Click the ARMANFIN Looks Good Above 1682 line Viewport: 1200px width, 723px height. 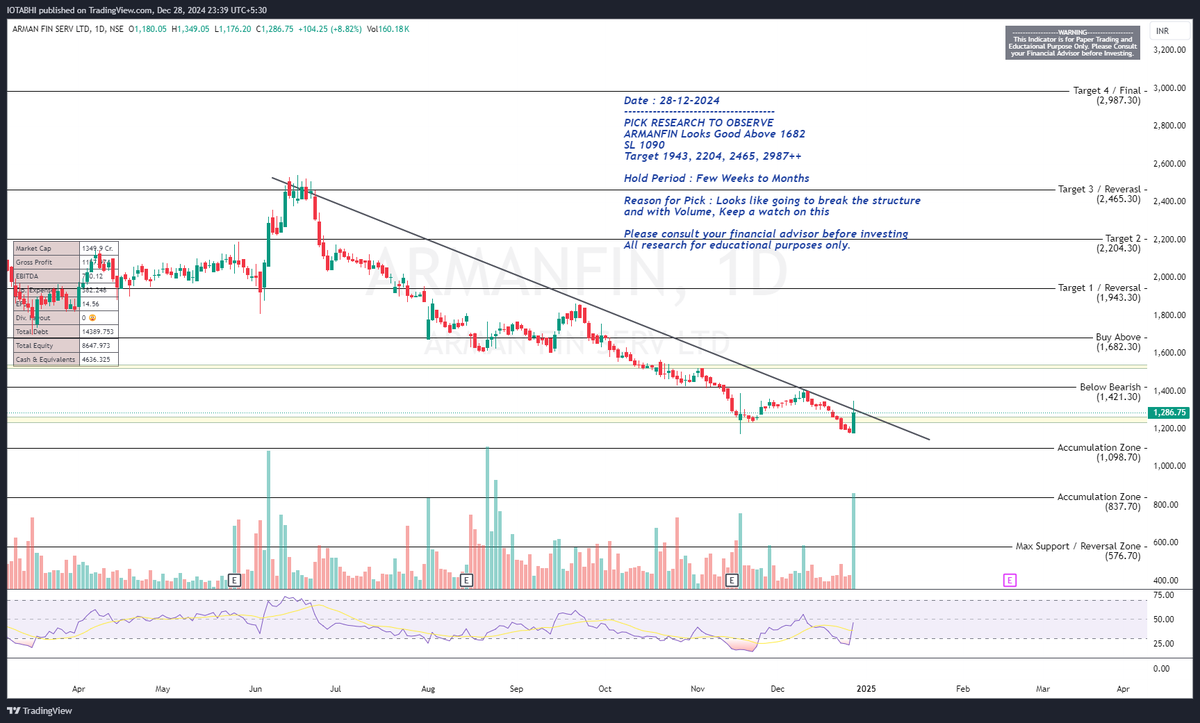click(x=714, y=134)
